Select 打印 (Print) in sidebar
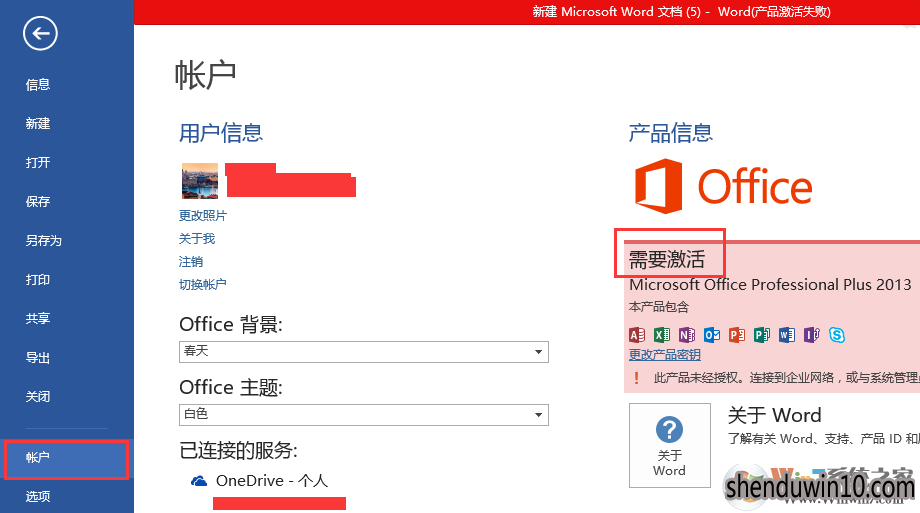This screenshot has height=513, width=920. point(38,279)
